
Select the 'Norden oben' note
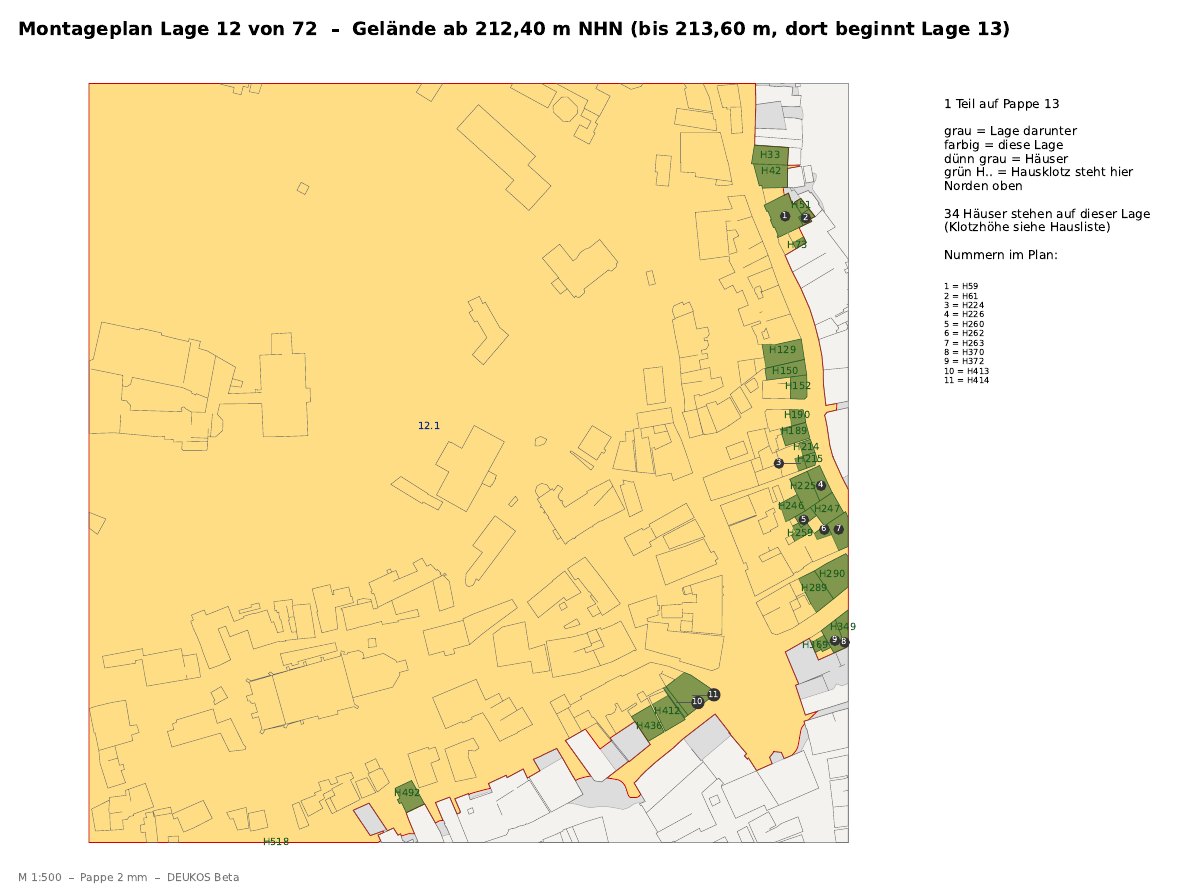[x=983, y=186]
